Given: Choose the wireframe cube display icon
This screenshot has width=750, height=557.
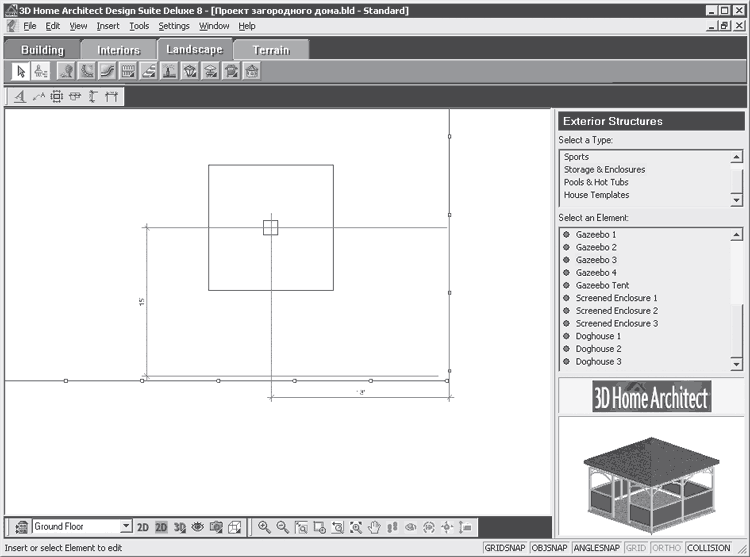Looking at the screenshot, I should coord(234,527).
